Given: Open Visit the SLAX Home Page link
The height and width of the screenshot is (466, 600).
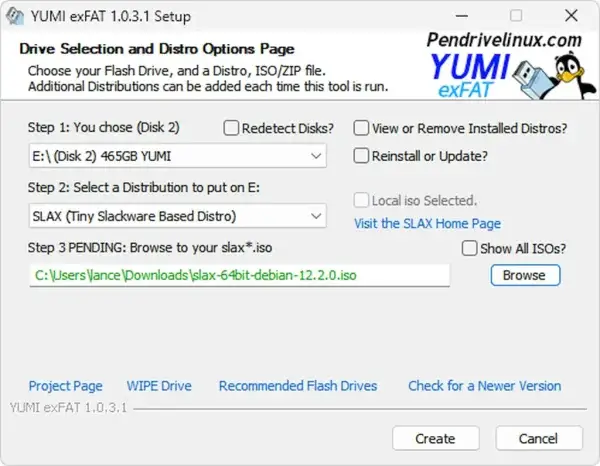Looking at the screenshot, I should pos(427,223).
